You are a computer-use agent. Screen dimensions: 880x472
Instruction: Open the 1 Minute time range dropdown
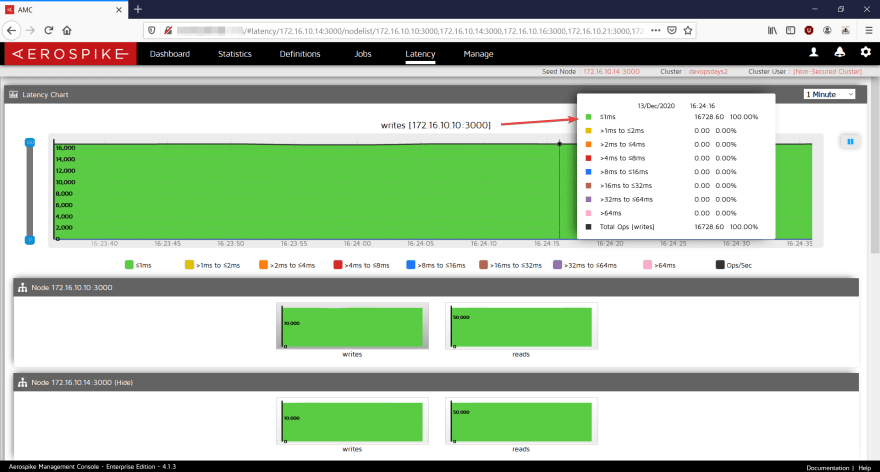point(829,94)
